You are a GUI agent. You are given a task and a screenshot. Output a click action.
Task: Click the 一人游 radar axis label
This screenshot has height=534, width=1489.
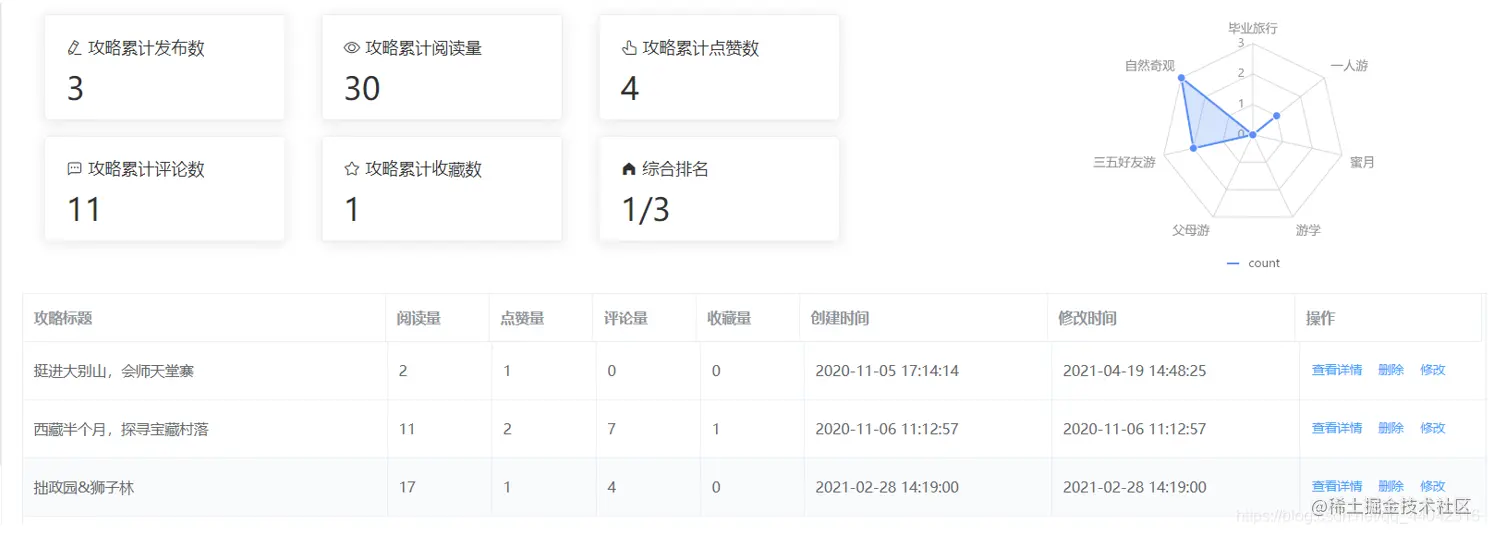pyautogui.click(x=1349, y=65)
